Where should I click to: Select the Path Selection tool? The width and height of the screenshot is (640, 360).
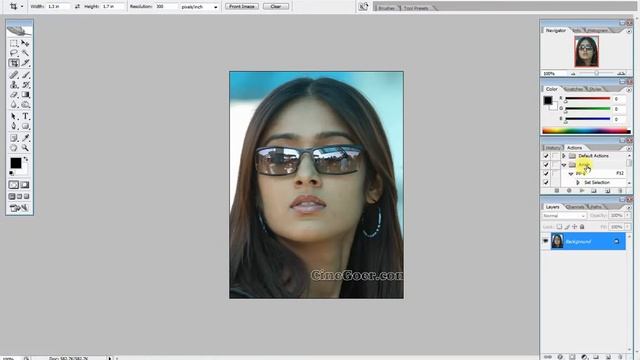pyautogui.click(x=14, y=116)
